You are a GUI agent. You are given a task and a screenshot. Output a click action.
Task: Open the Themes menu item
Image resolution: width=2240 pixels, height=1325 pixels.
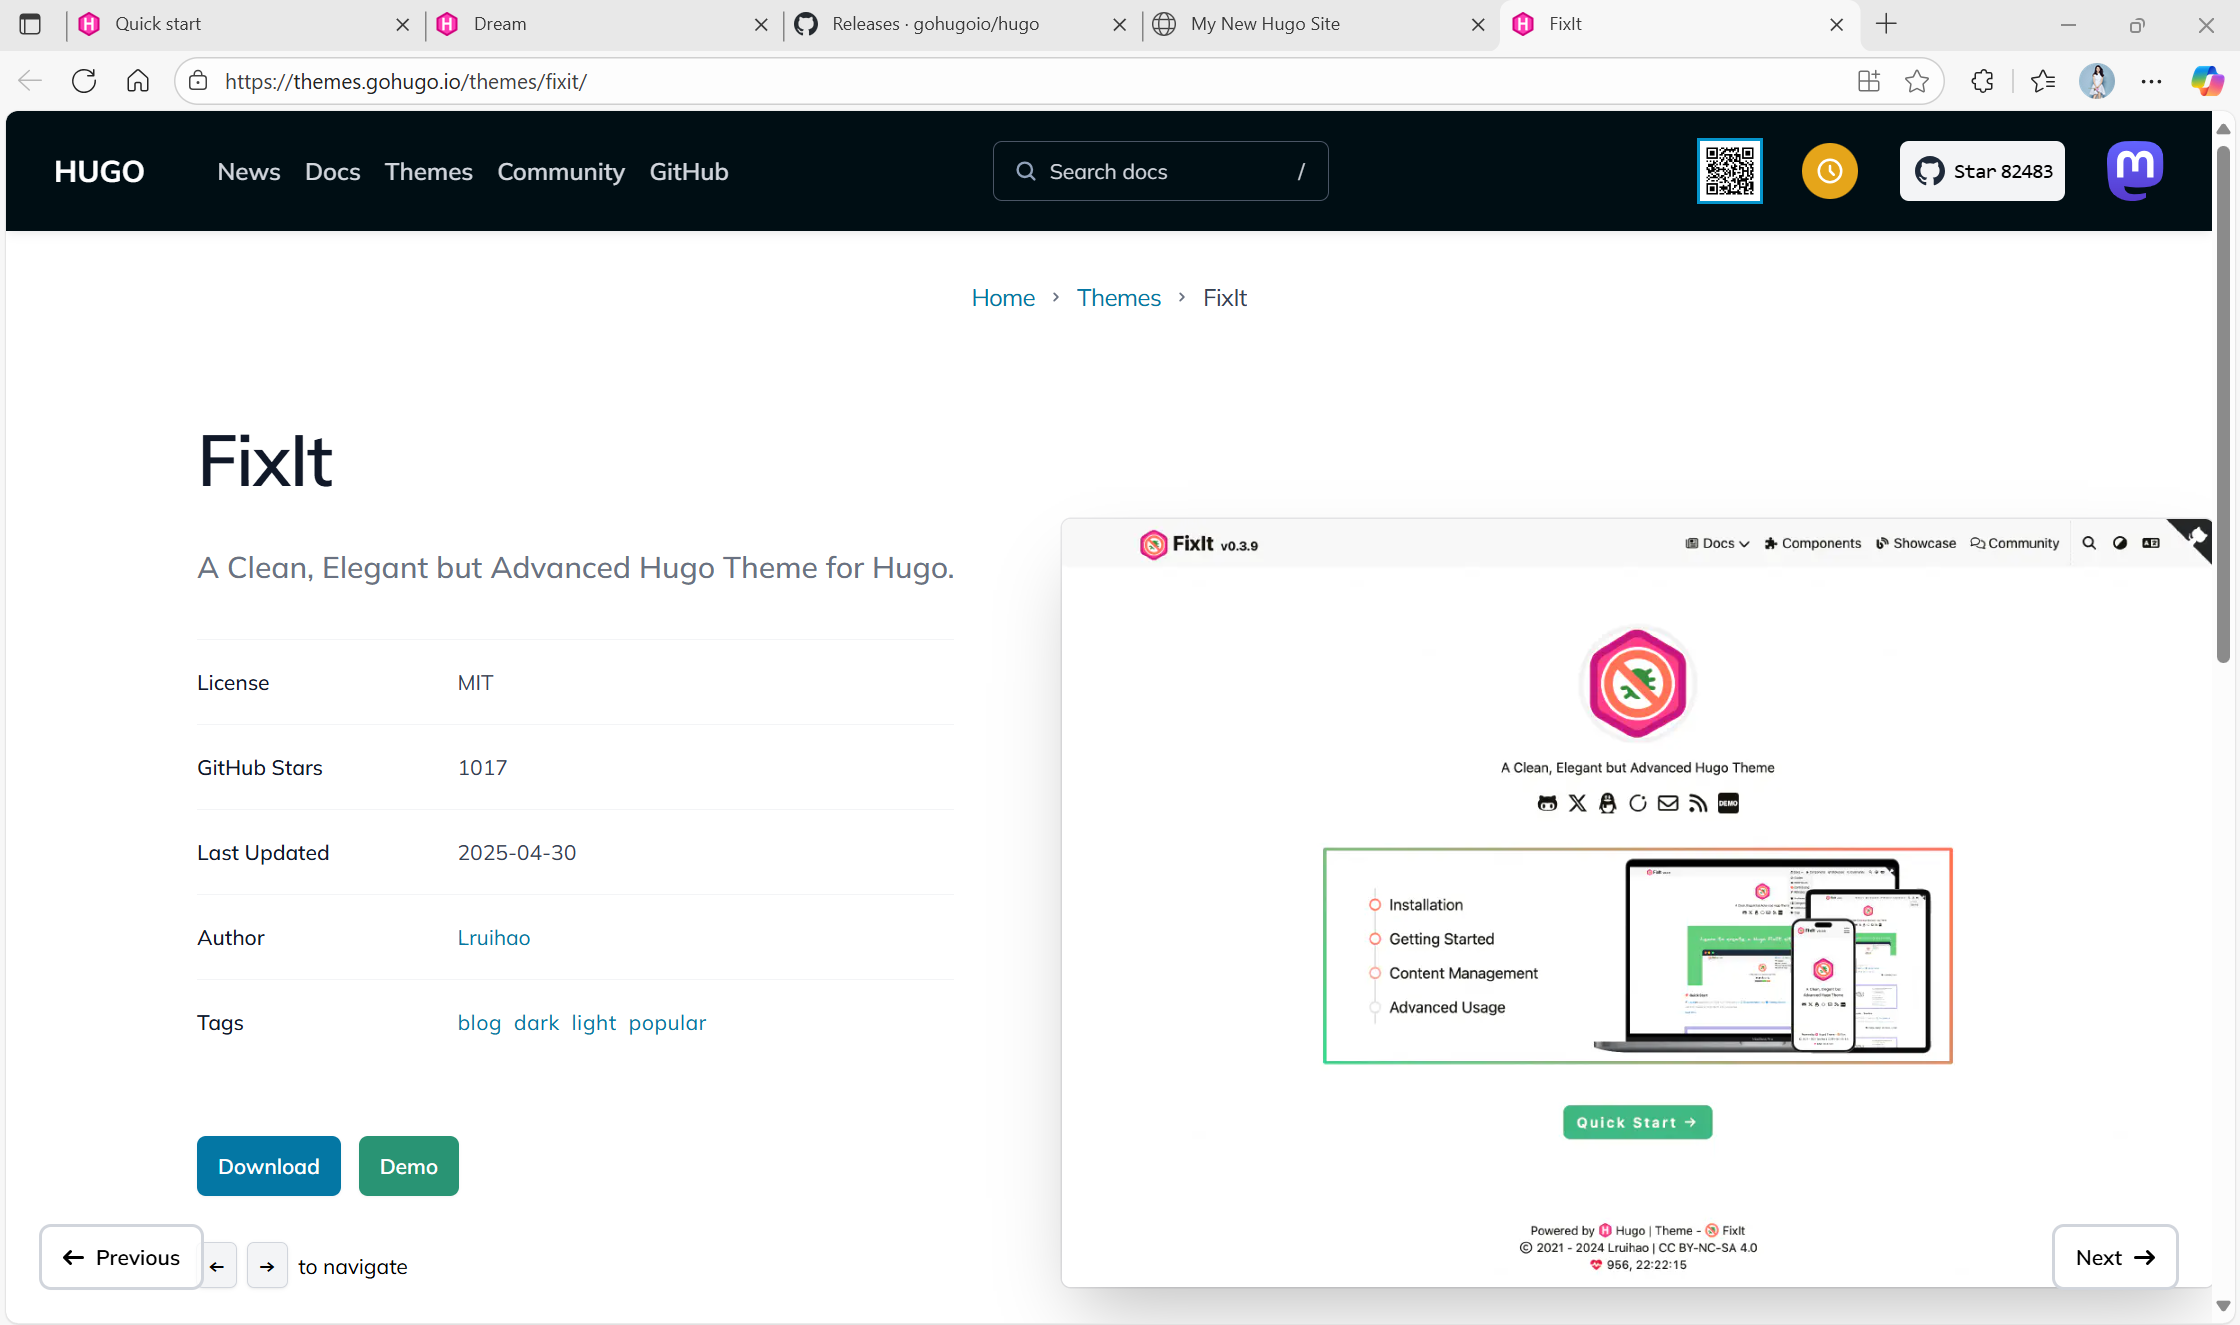[428, 172]
